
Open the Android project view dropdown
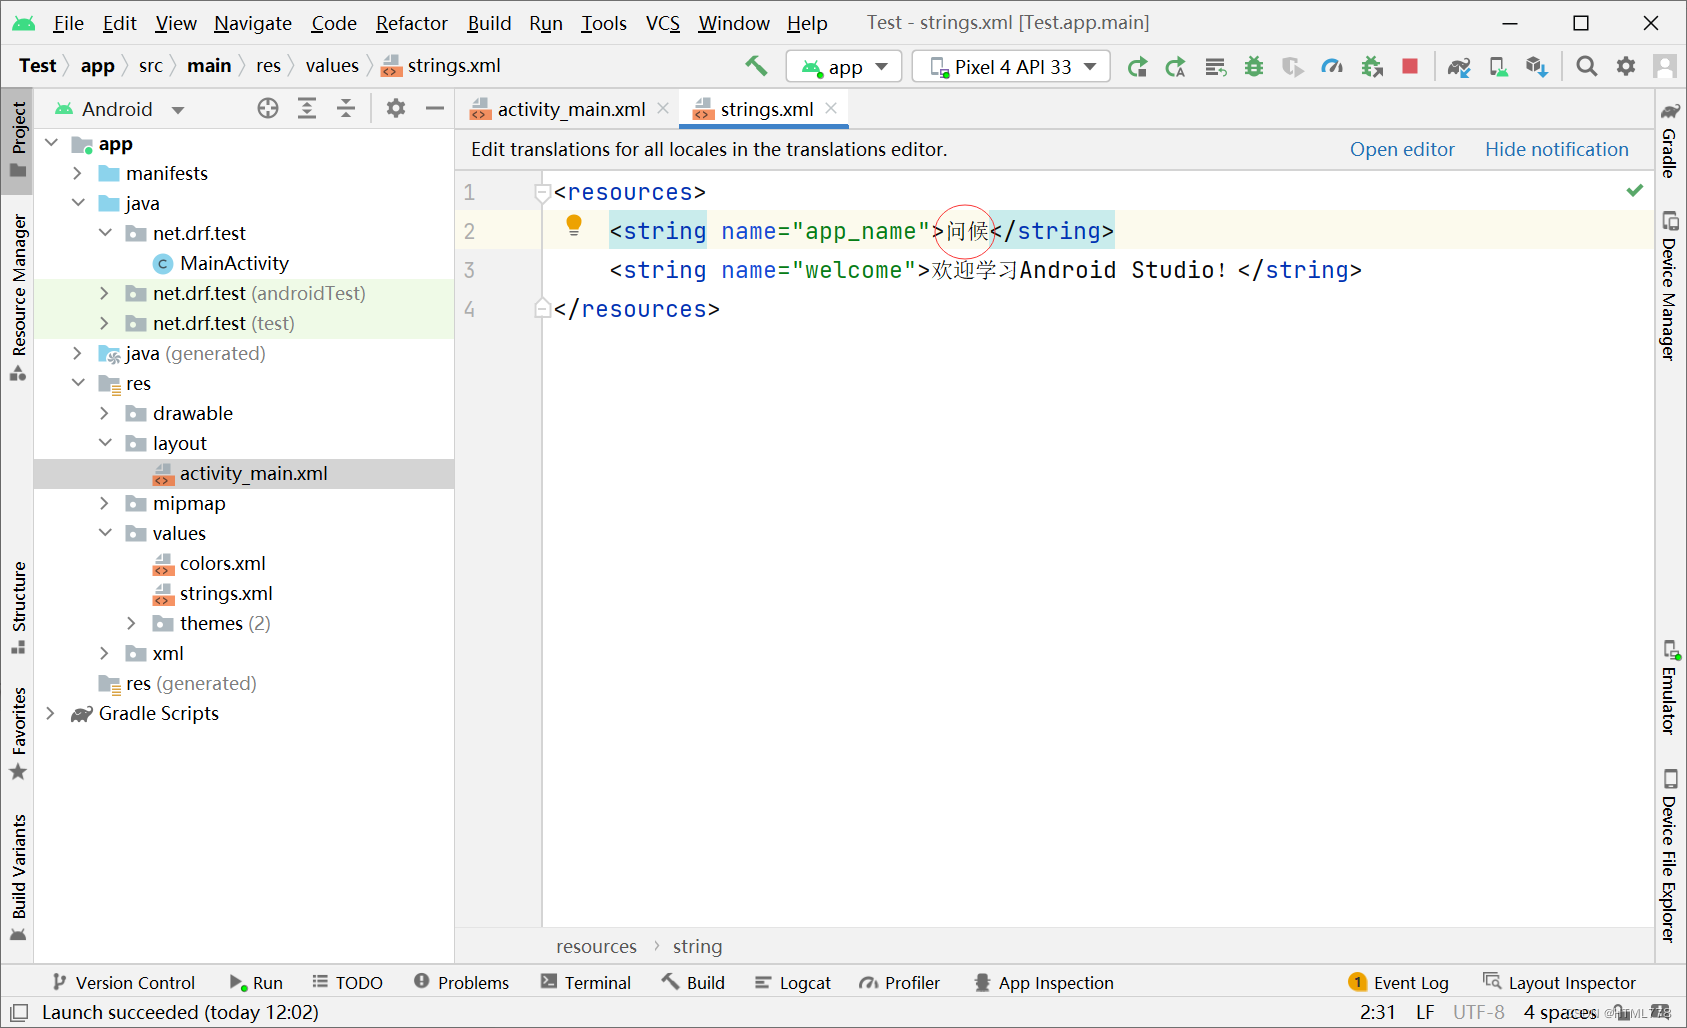pos(120,109)
